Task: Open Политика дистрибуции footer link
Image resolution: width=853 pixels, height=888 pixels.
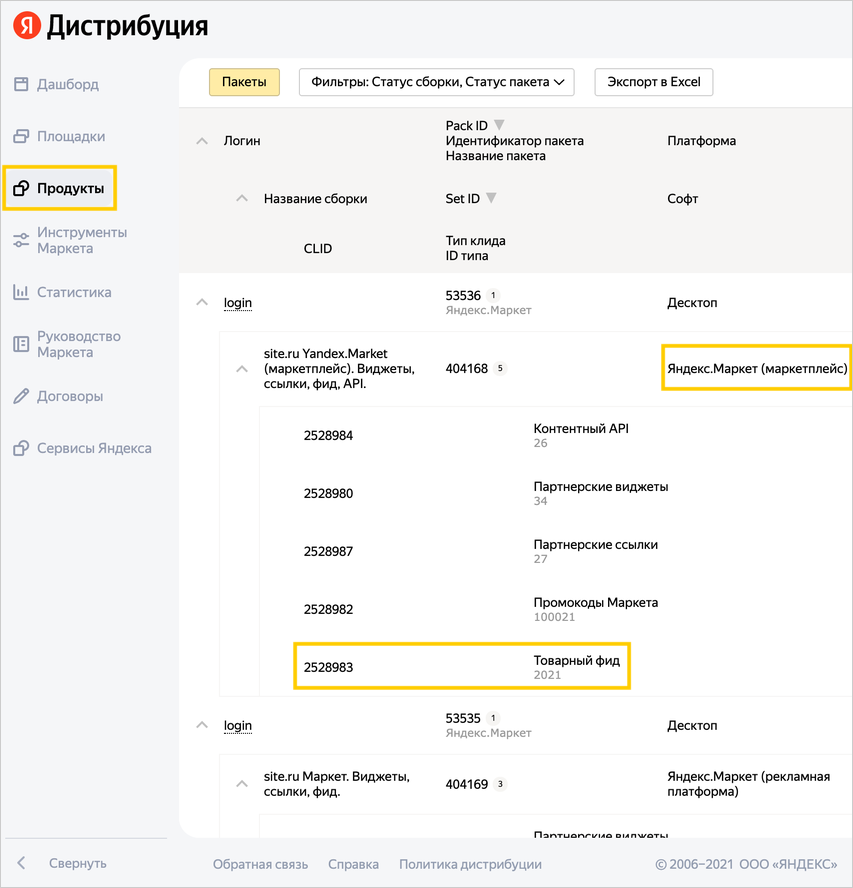Action: 470,864
